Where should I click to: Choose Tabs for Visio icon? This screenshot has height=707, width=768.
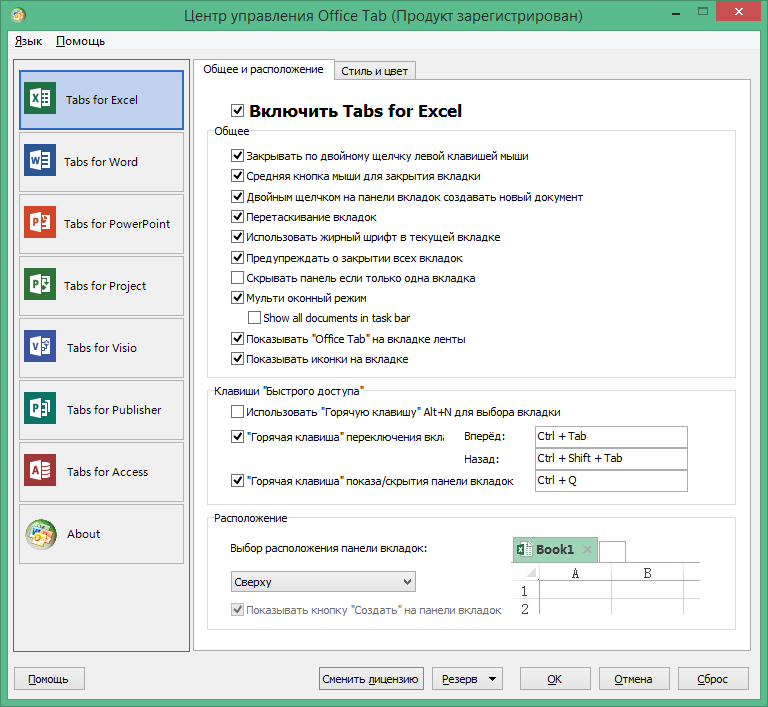[42, 348]
